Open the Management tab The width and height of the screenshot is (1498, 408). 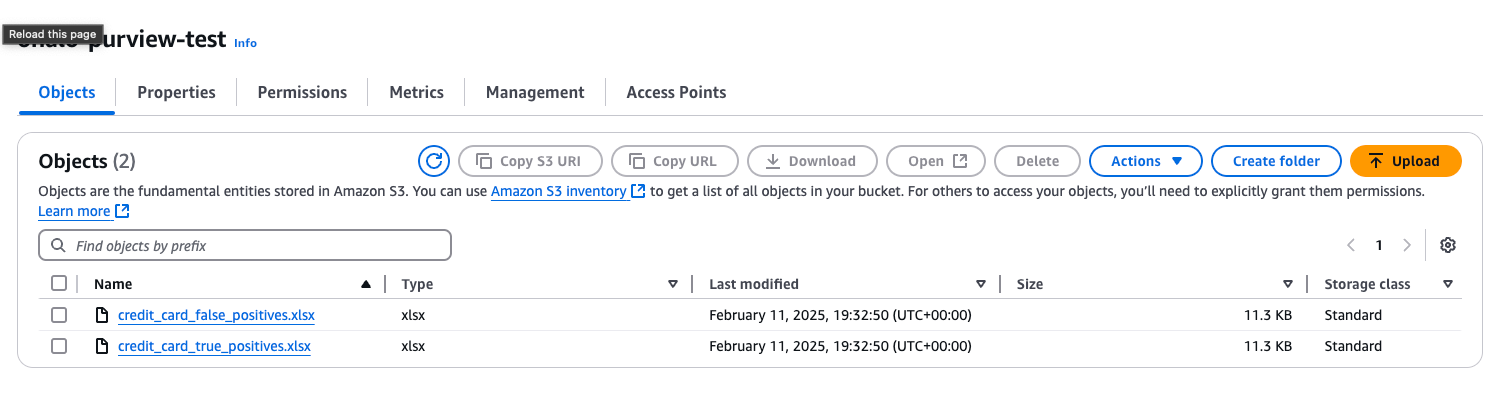point(535,92)
